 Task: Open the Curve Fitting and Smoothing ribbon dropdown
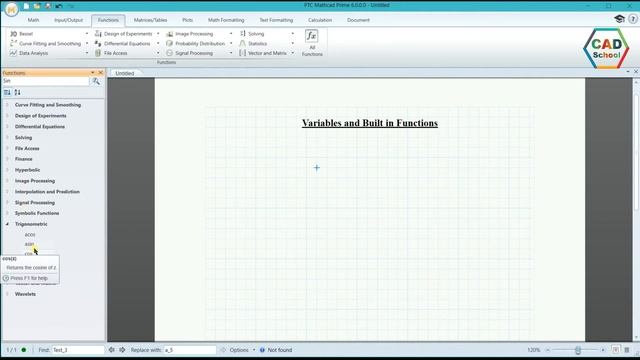87,43
